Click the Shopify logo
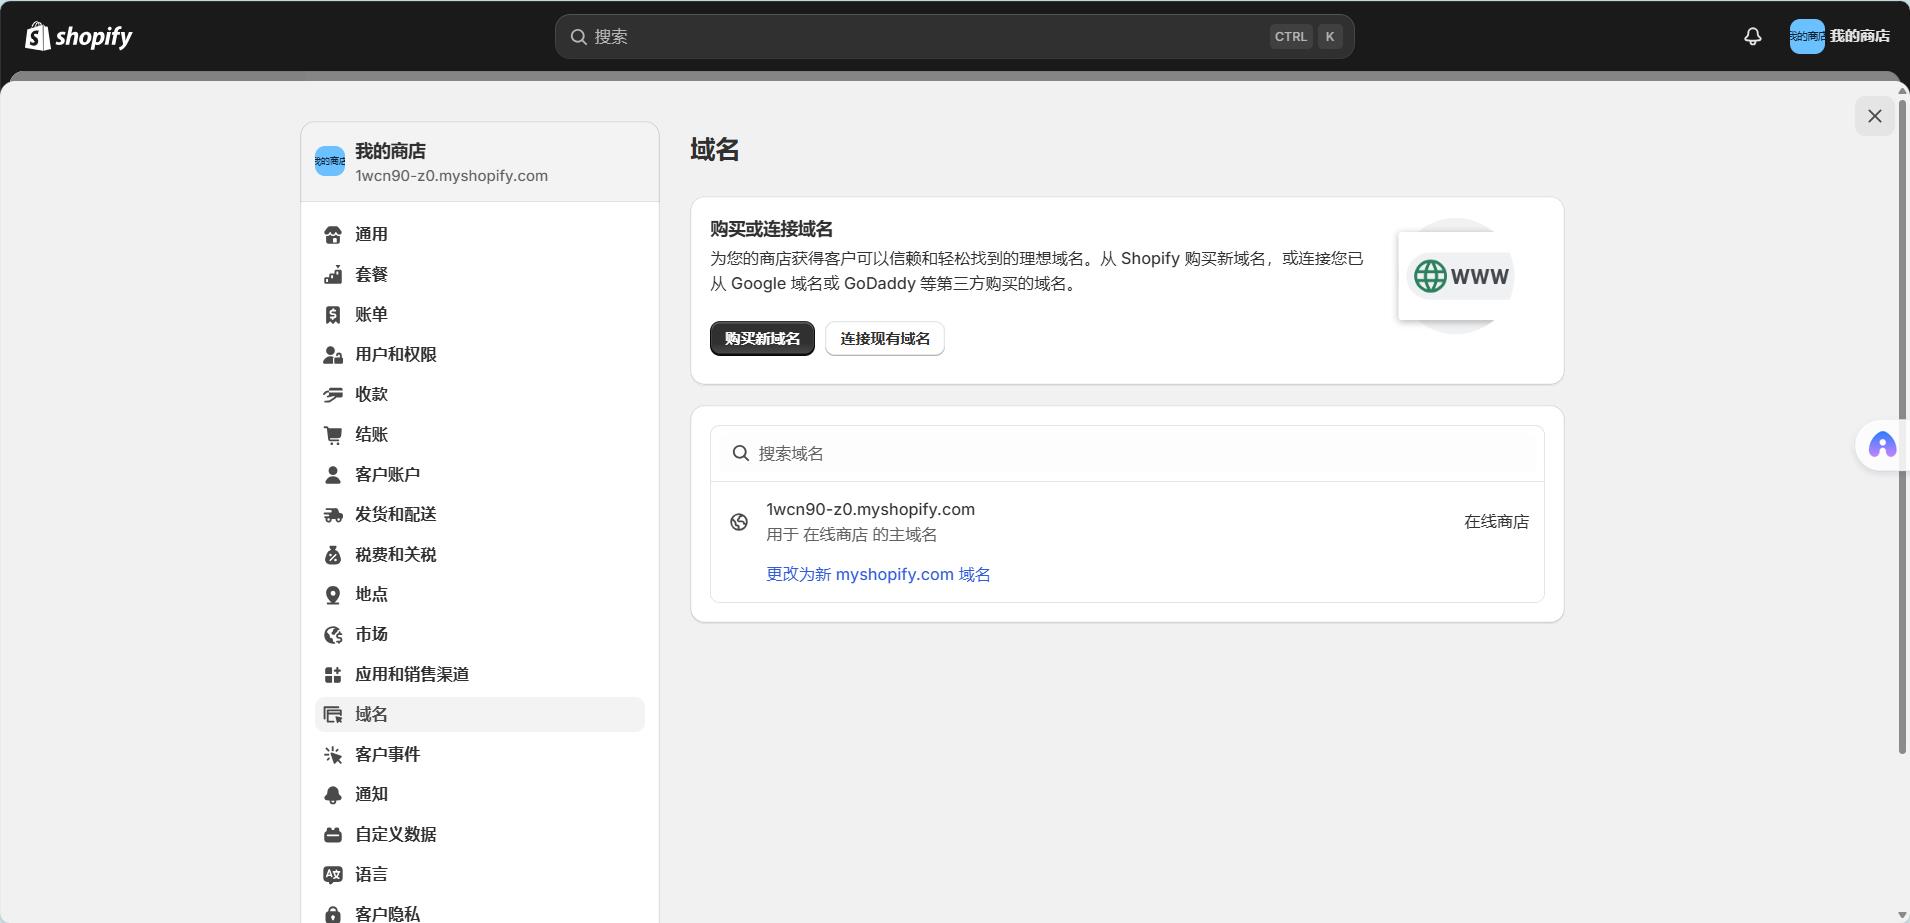Viewport: 1910px width, 923px height. click(x=76, y=35)
